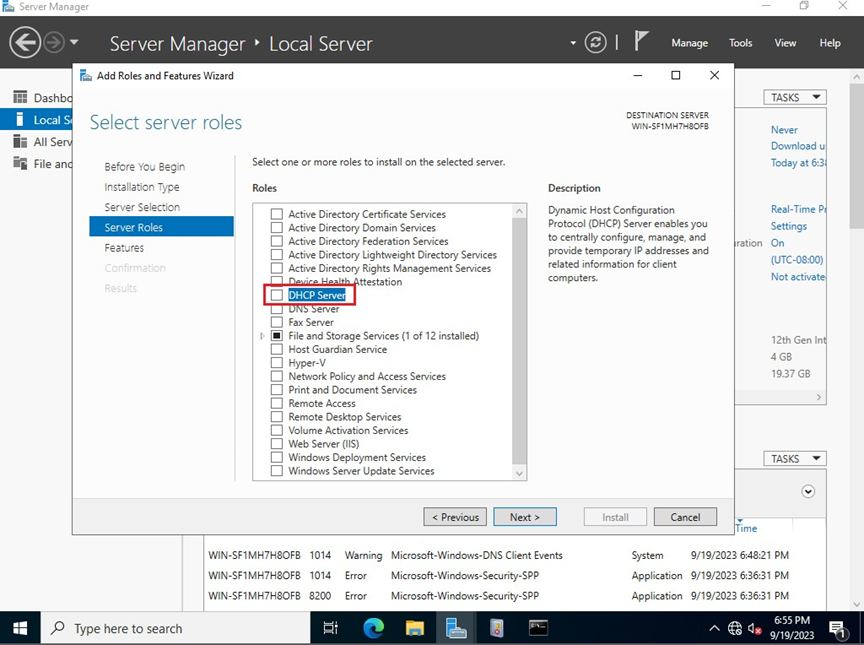Viewport: 864px width, 645px height.
Task: Open the View menu
Action: click(x=785, y=43)
